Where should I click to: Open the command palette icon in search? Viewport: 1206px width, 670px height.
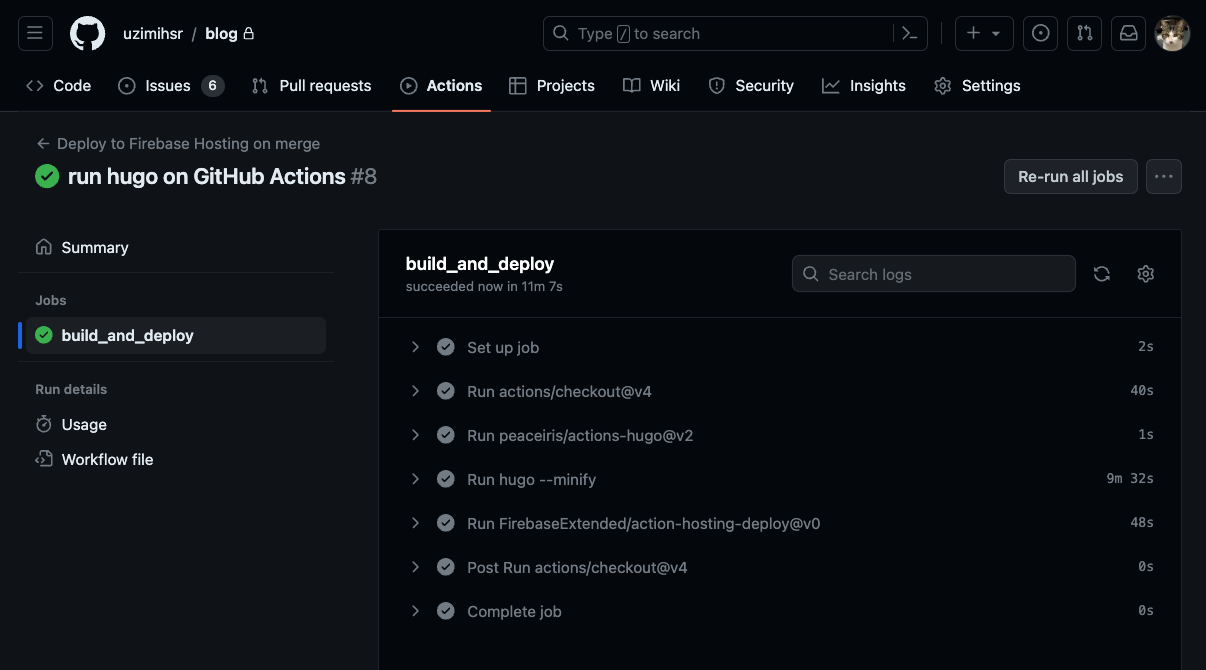[x=909, y=33]
